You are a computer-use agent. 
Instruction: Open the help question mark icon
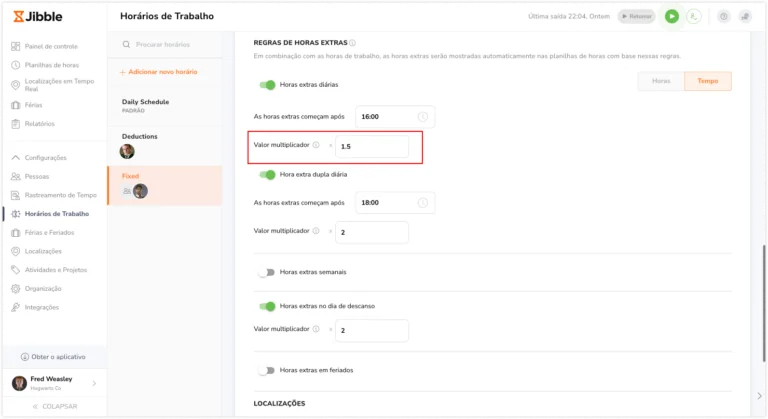pyautogui.click(x=723, y=16)
